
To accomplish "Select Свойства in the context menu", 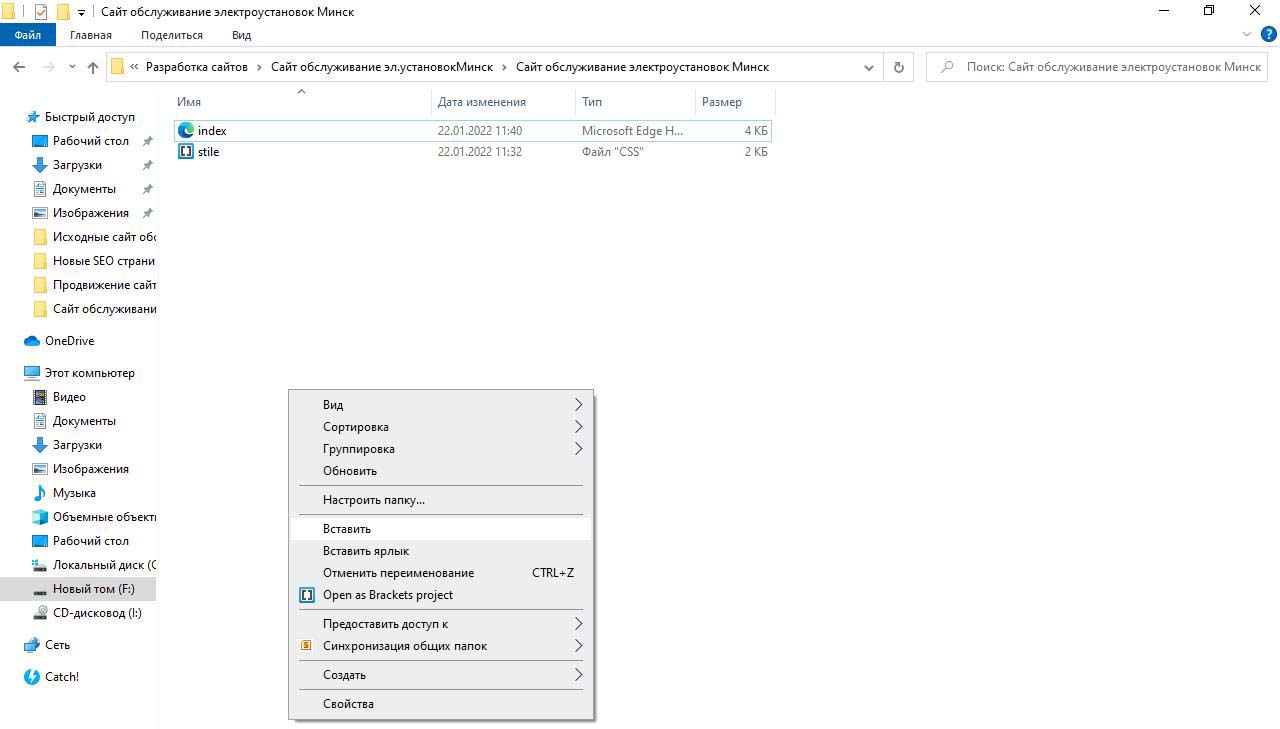I will point(348,704).
